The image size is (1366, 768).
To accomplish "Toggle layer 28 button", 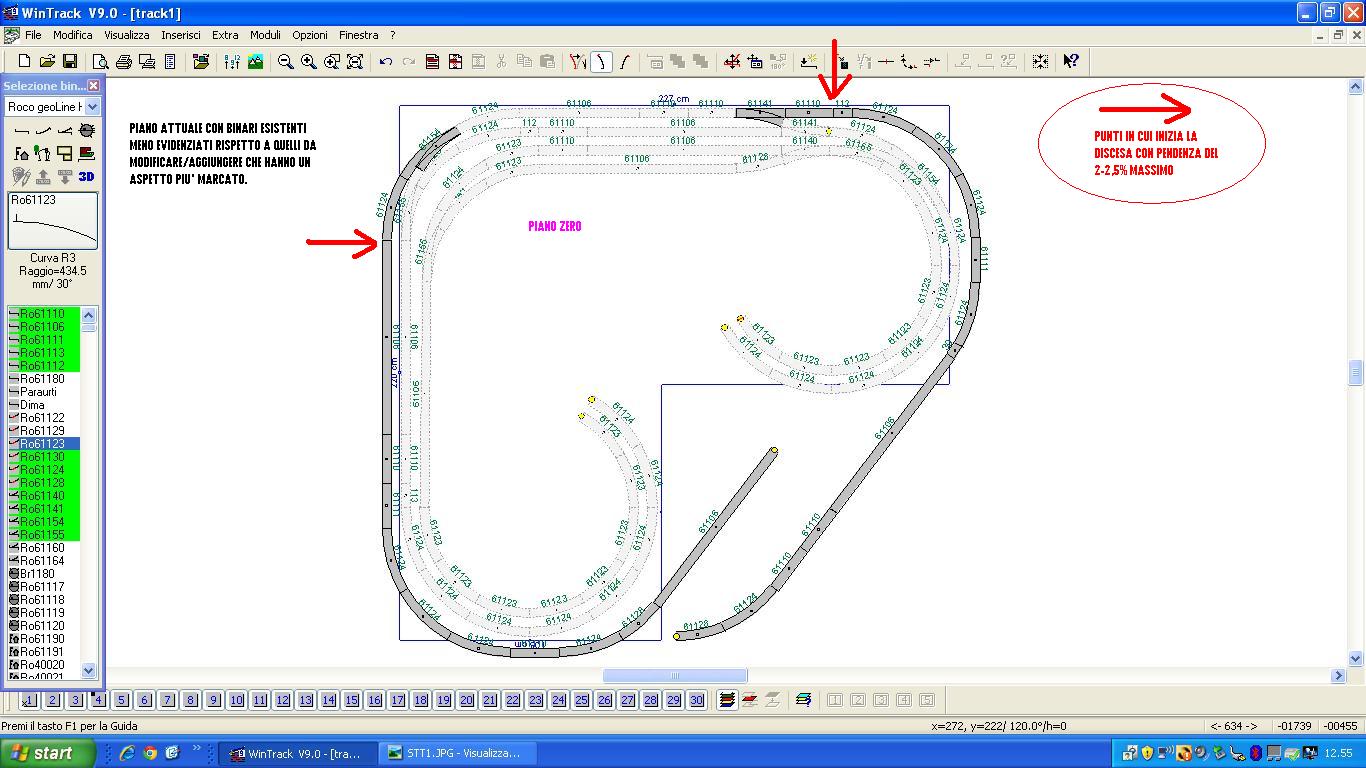I will click(x=650, y=700).
